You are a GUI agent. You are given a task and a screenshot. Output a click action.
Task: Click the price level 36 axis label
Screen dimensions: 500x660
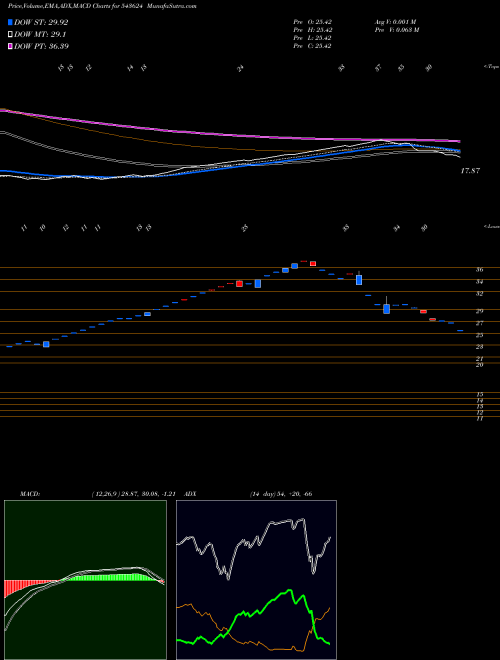tap(480, 270)
